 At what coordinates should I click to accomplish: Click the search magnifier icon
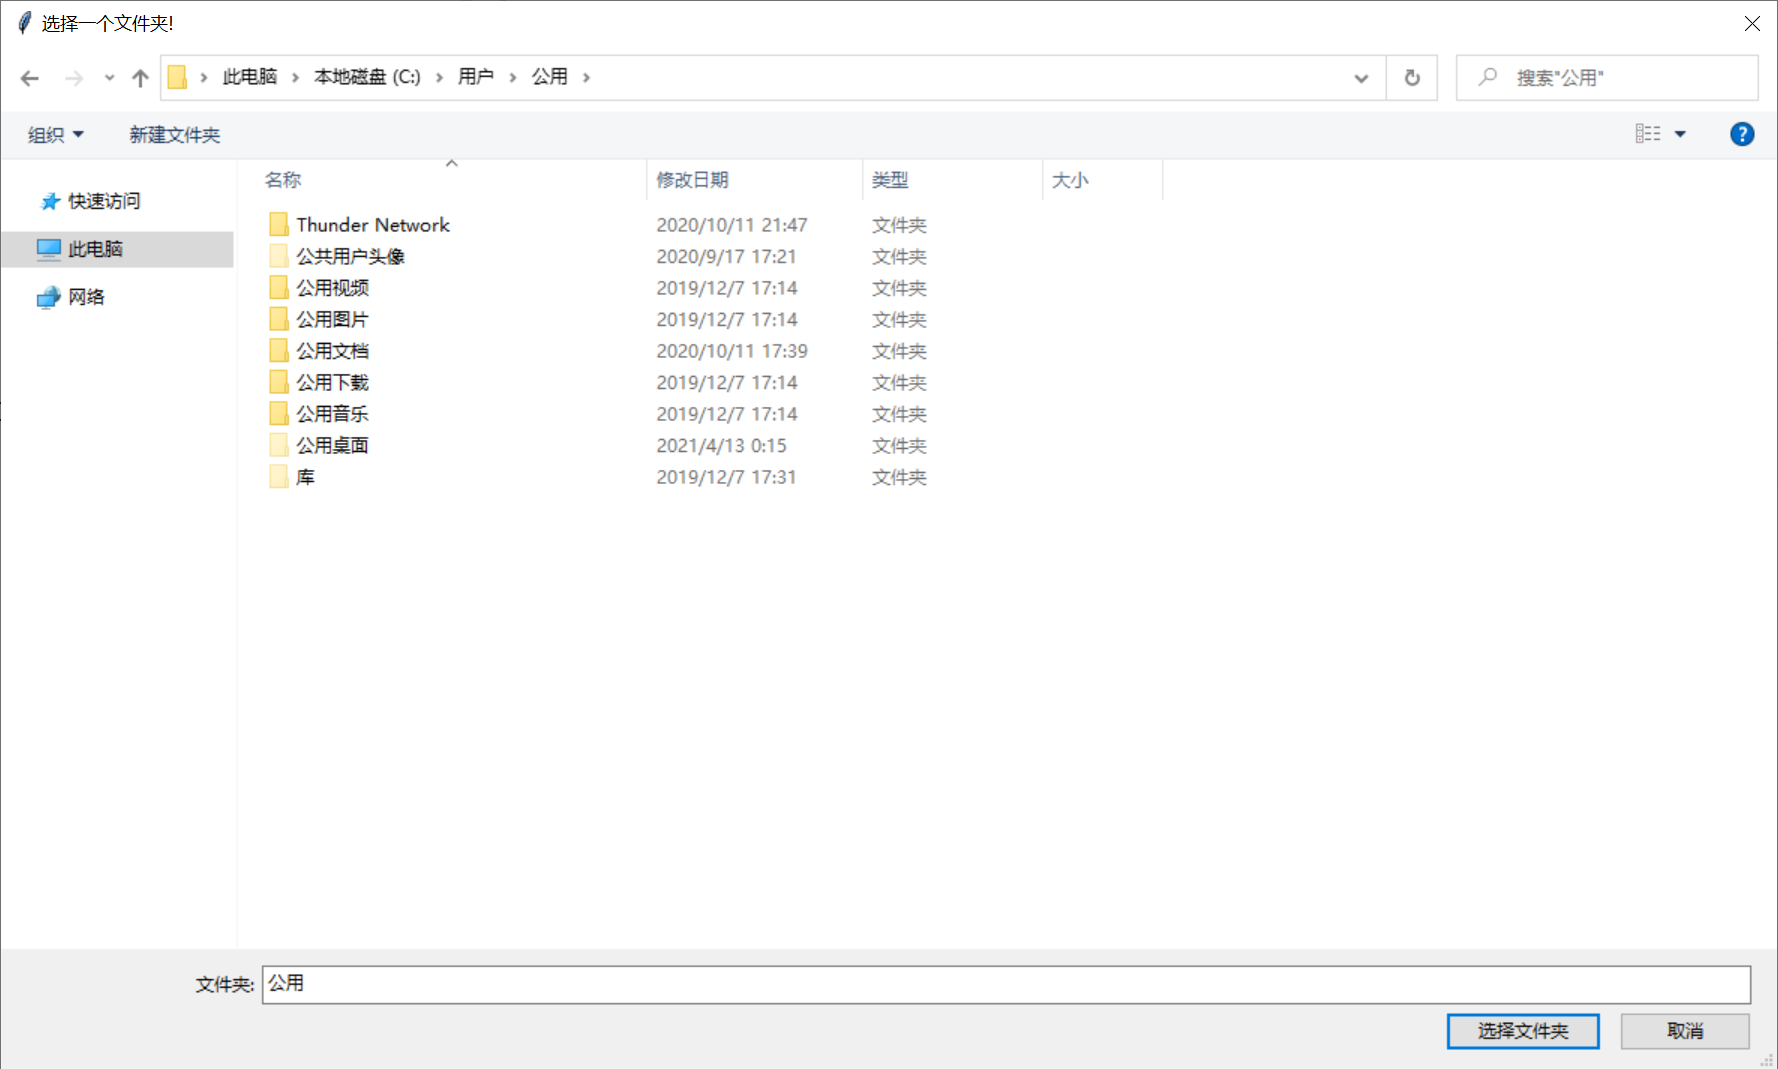coord(1487,77)
